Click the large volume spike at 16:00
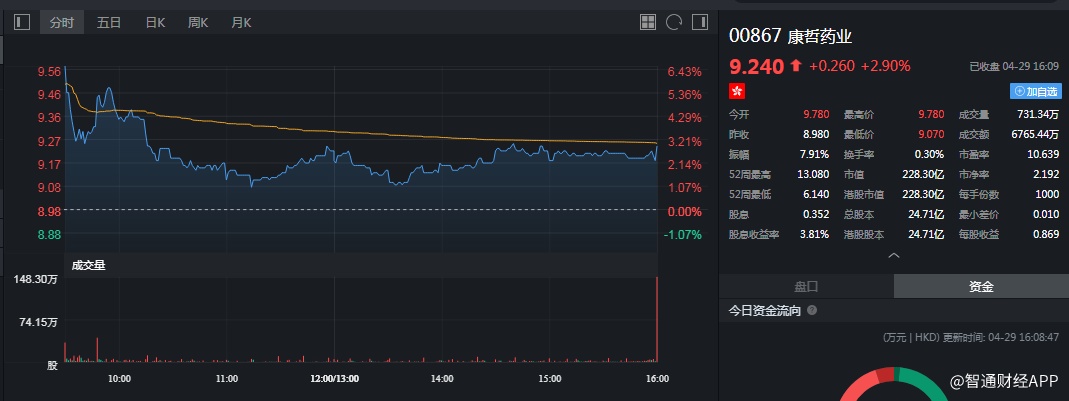1069x401 pixels. 657,320
